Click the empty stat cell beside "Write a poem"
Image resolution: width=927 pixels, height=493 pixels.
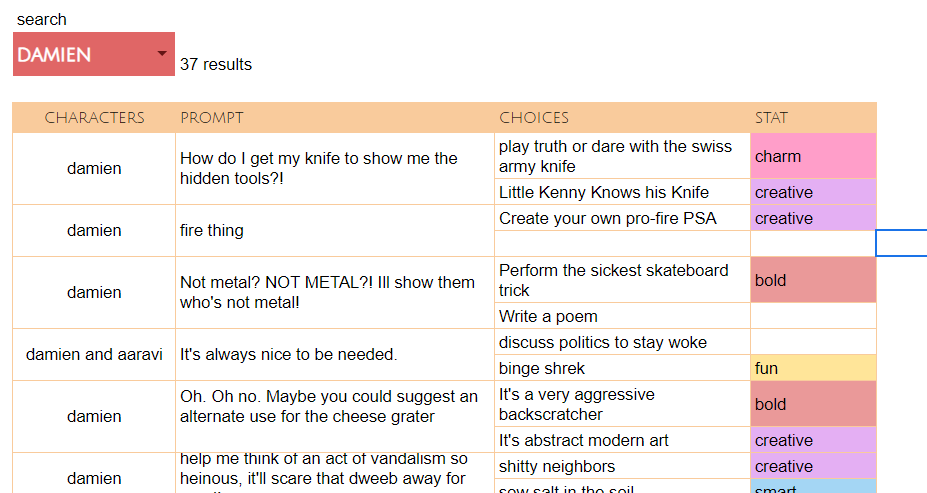point(813,316)
